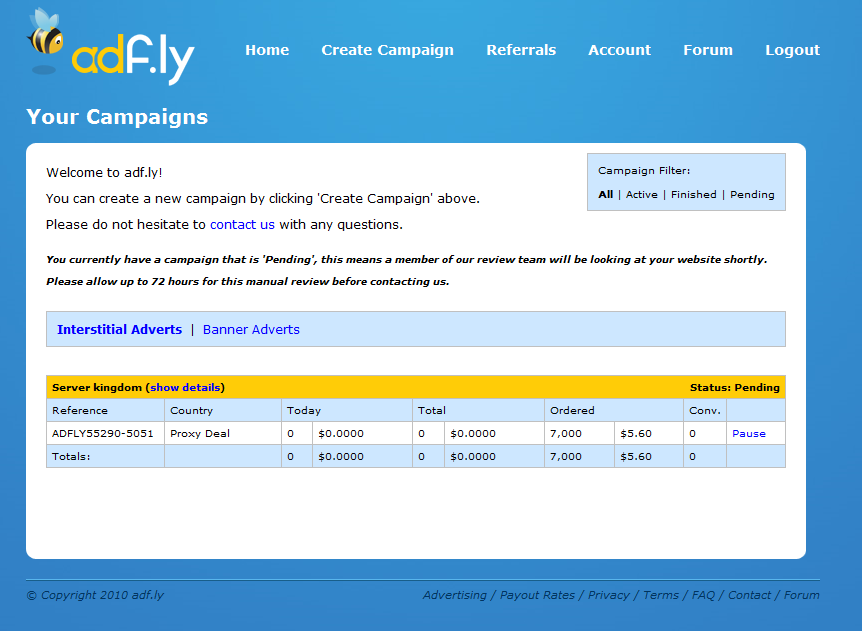Filter campaigns by Active

pos(642,195)
